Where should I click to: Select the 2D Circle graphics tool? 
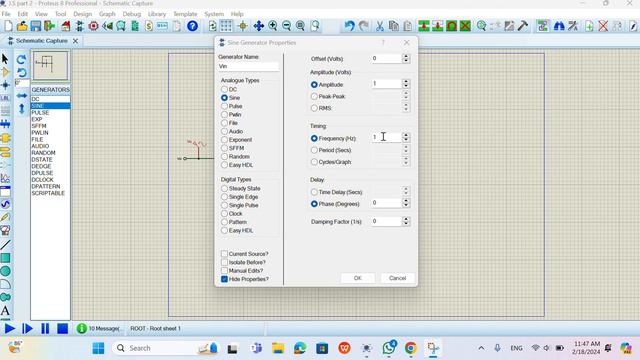5,271
